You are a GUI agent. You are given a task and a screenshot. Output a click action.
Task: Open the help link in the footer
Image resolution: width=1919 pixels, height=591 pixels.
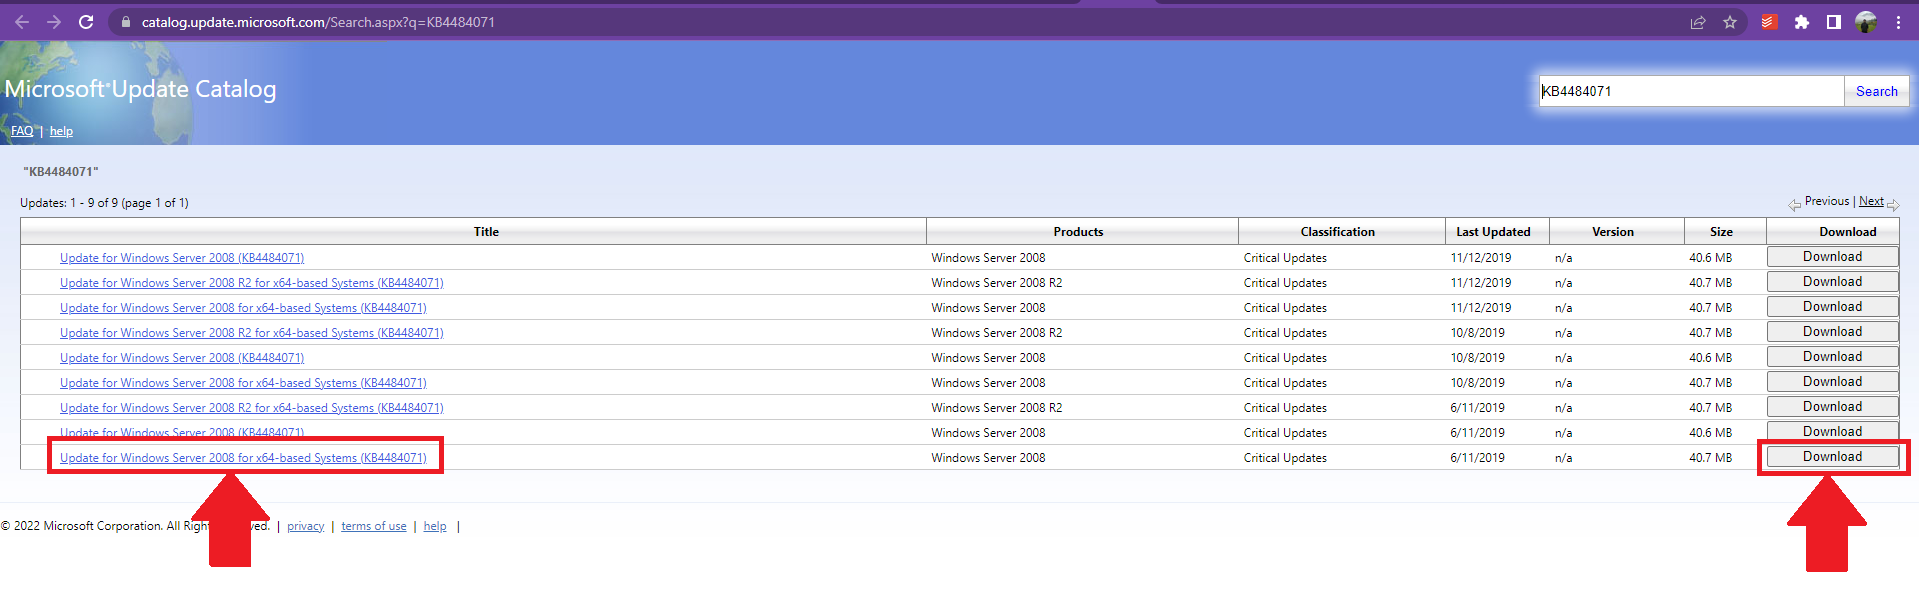click(x=435, y=526)
